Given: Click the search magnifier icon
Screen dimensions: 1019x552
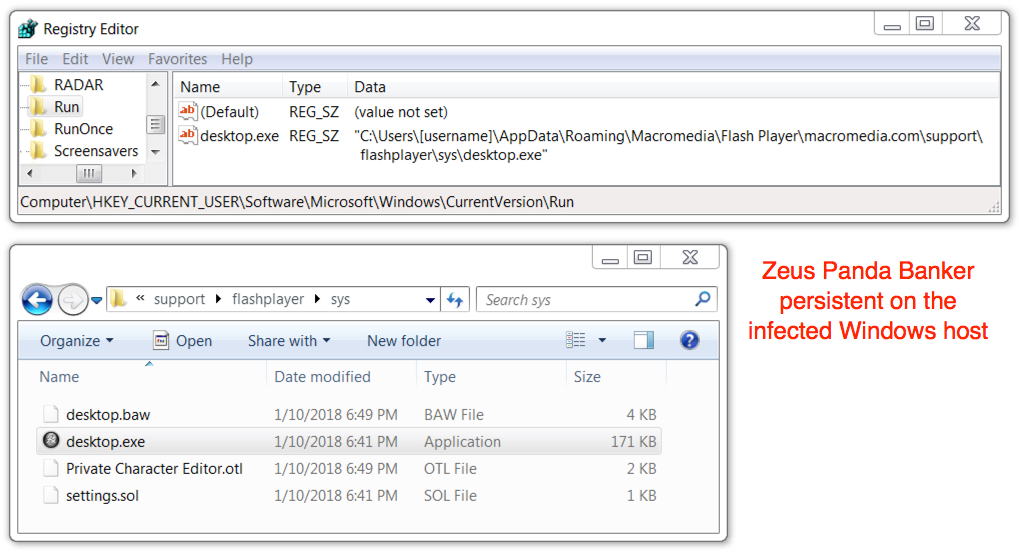Looking at the screenshot, I should coord(703,299).
